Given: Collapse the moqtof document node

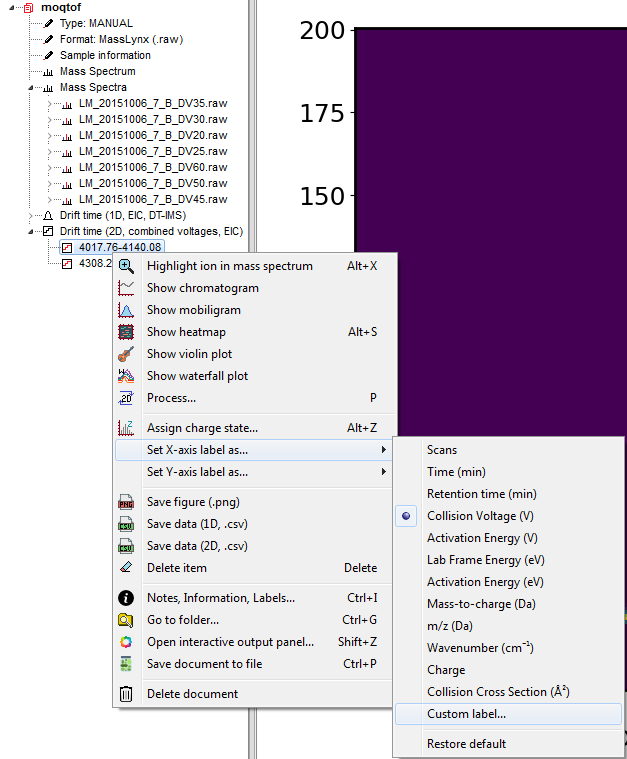Looking at the screenshot, I should pos(9,8).
